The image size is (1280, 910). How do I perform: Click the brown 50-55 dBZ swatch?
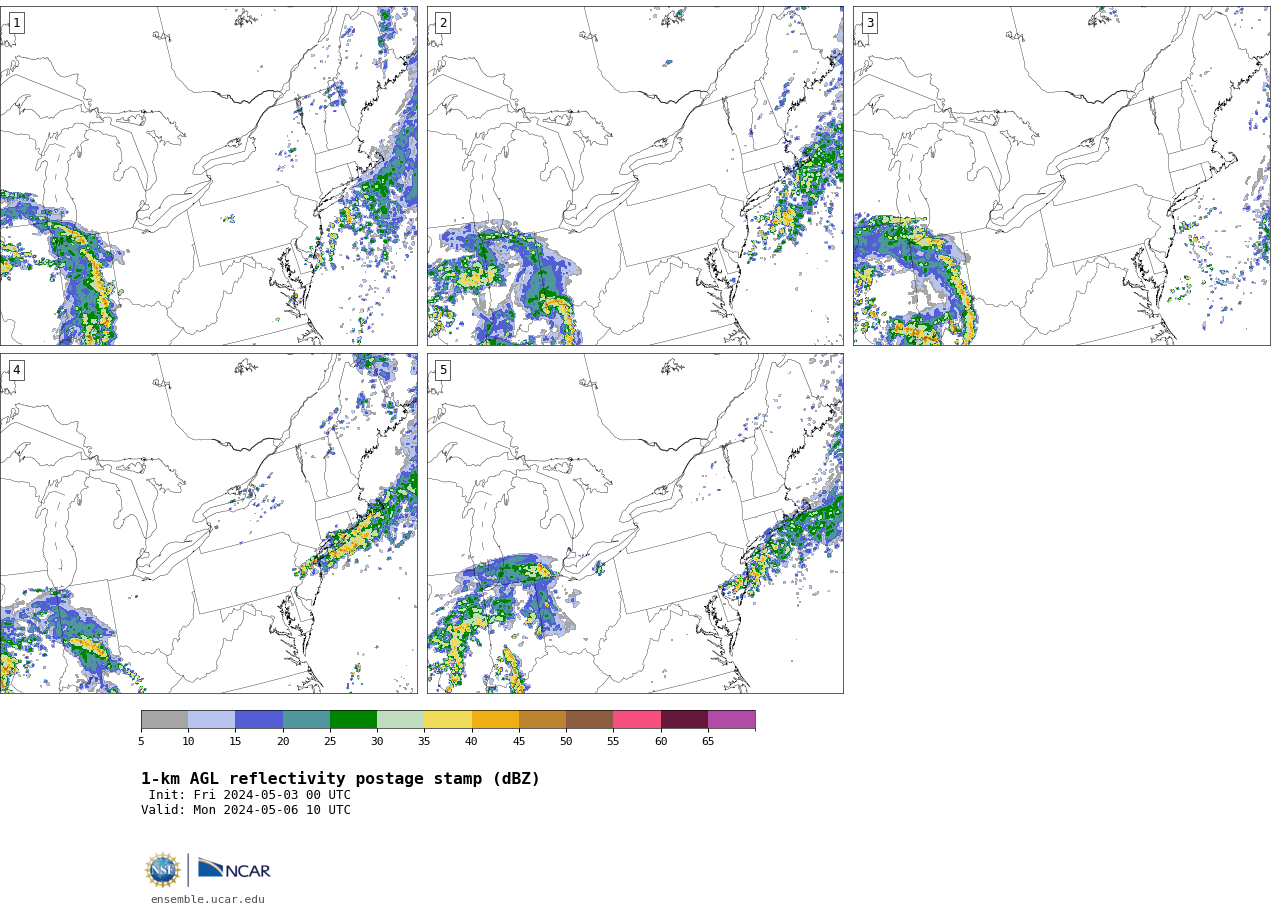[589, 720]
